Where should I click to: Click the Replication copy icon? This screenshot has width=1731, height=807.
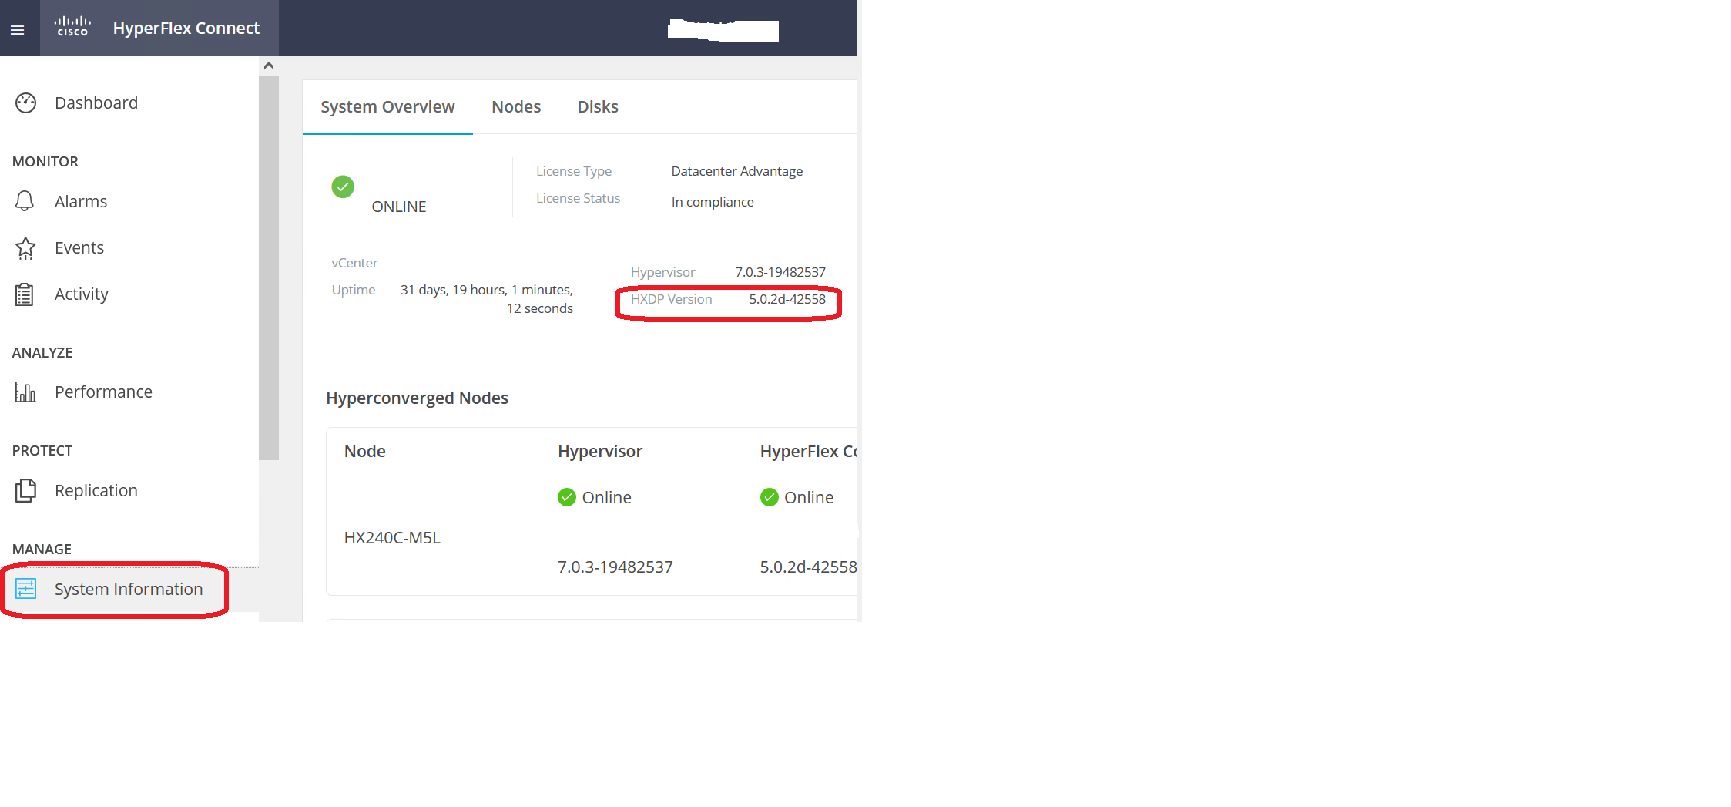coord(26,491)
